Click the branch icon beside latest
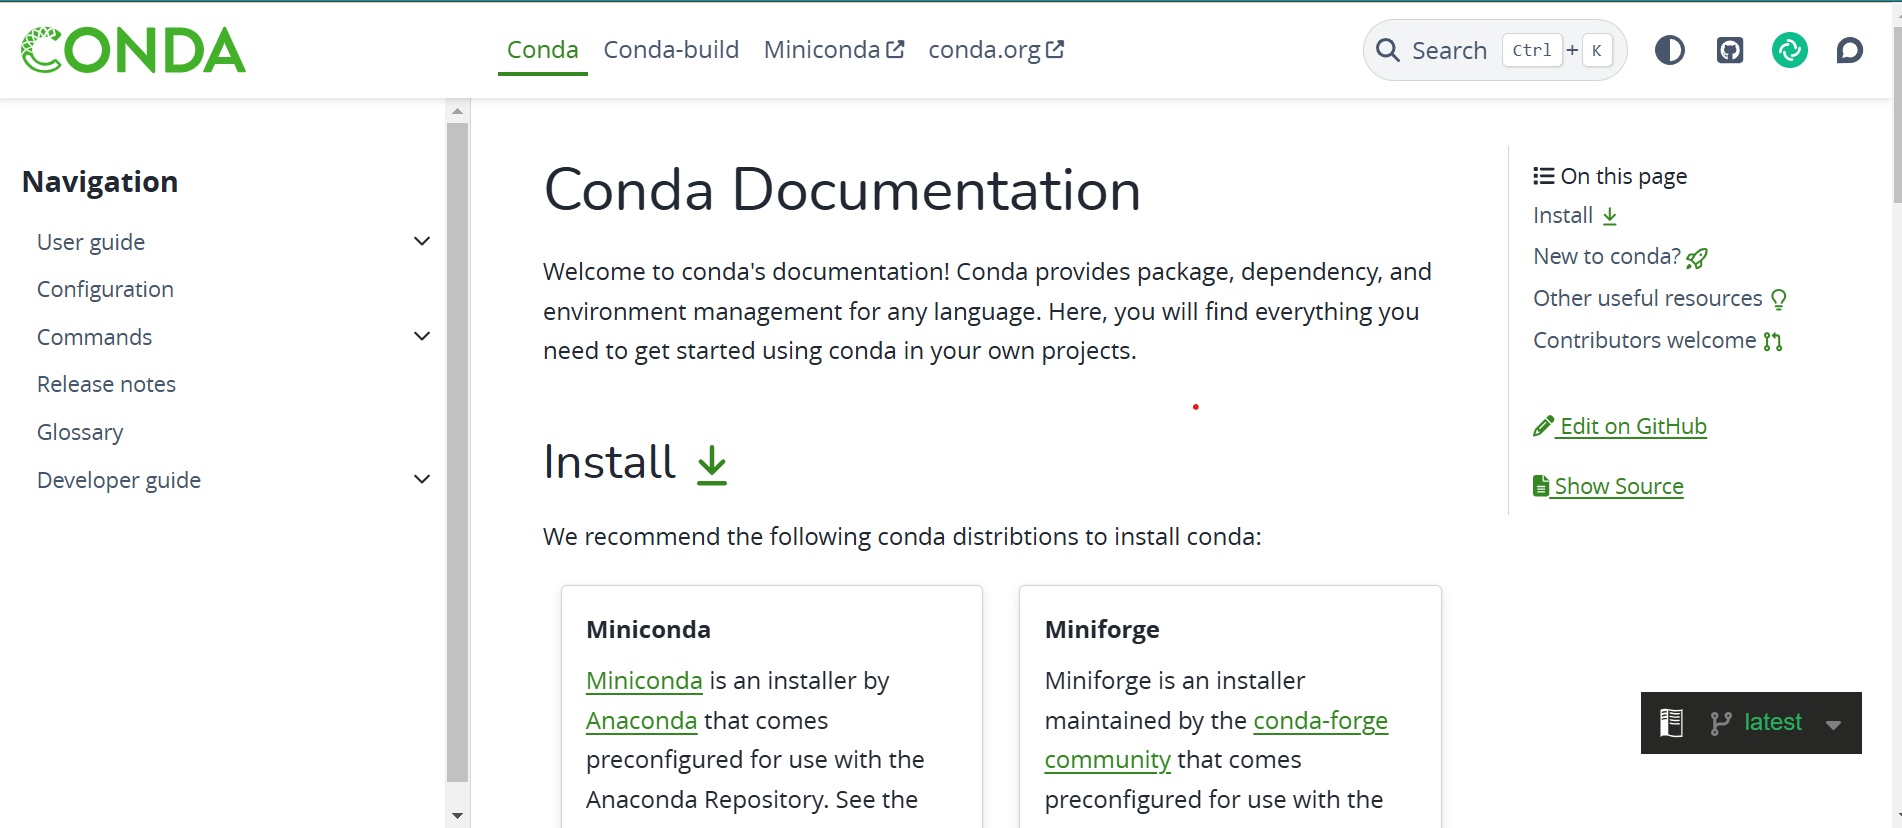The image size is (1902, 828). tap(1720, 723)
